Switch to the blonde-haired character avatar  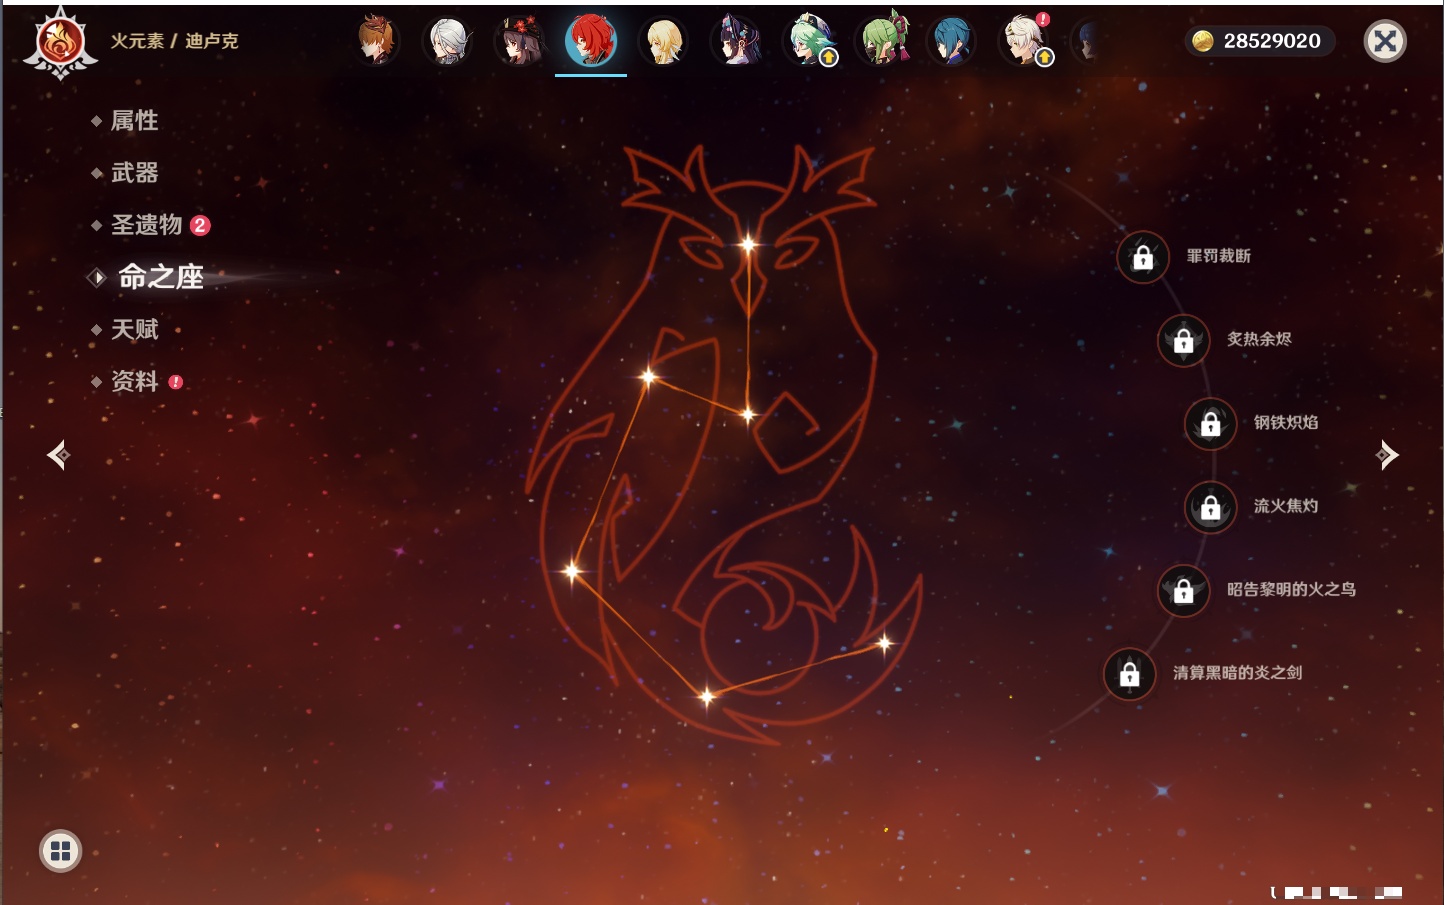(663, 42)
